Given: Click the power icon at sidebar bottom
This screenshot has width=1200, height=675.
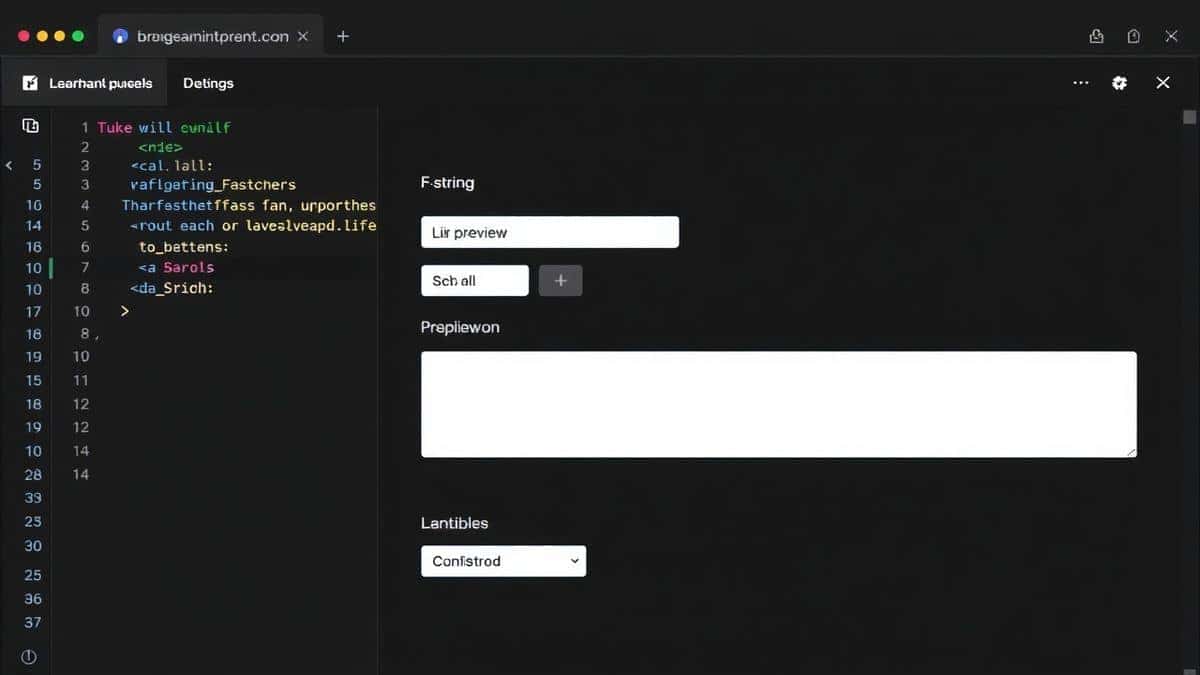Looking at the screenshot, I should tap(29, 657).
